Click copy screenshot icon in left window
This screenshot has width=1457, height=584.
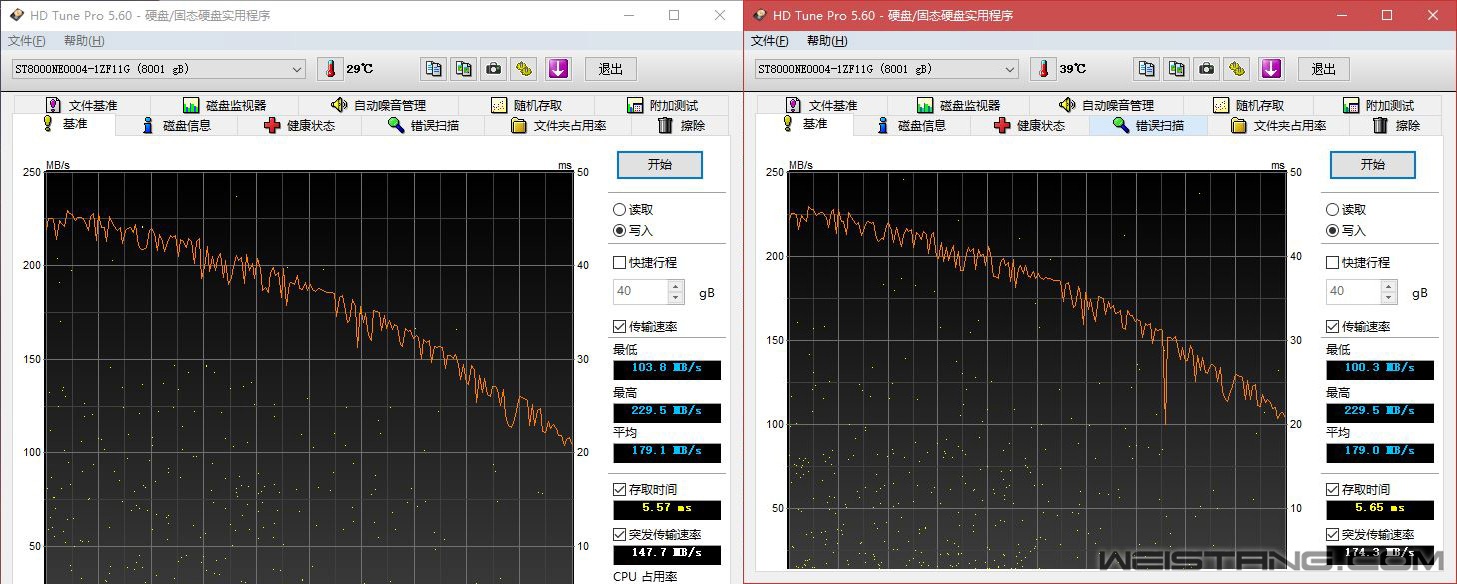pyautogui.click(x=463, y=69)
